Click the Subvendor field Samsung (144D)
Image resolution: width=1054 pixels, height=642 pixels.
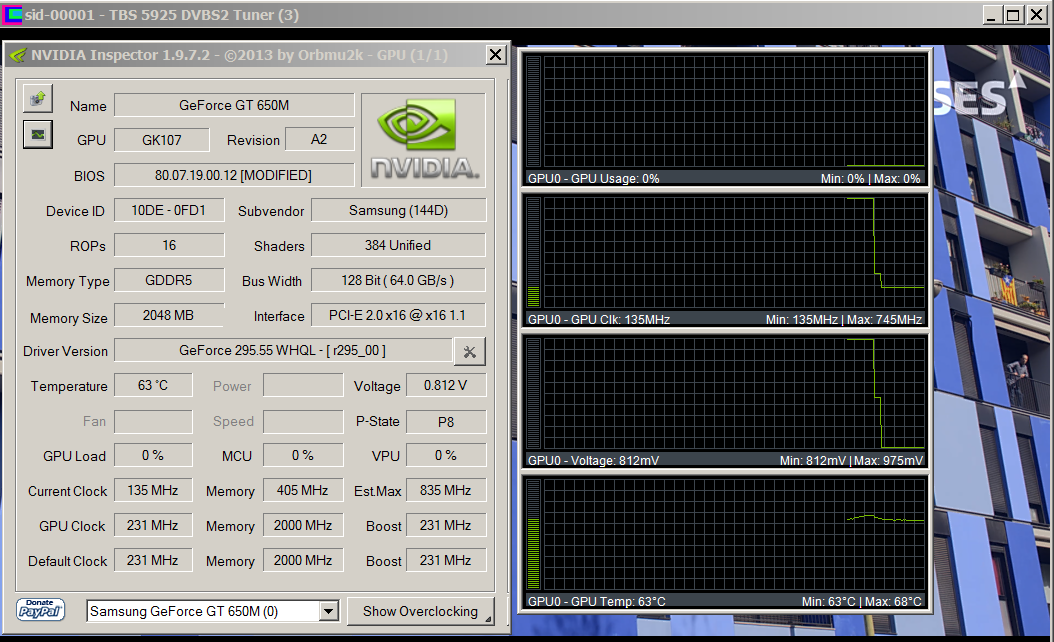pyautogui.click(x=399, y=210)
